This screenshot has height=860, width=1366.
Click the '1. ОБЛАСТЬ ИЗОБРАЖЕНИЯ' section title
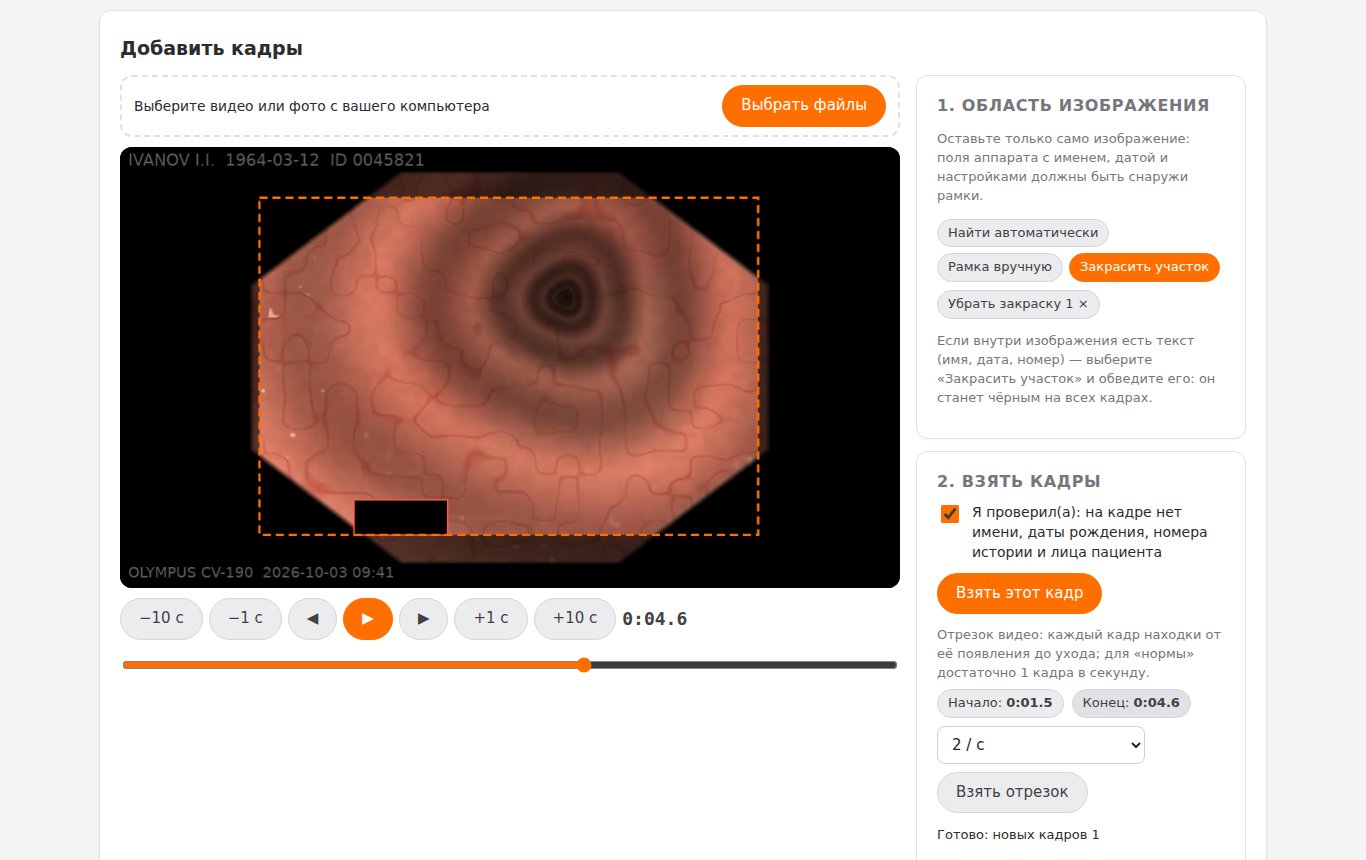[1073, 105]
